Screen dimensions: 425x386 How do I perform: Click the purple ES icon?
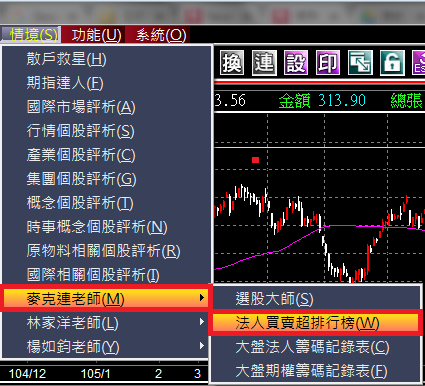tap(419, 63)
